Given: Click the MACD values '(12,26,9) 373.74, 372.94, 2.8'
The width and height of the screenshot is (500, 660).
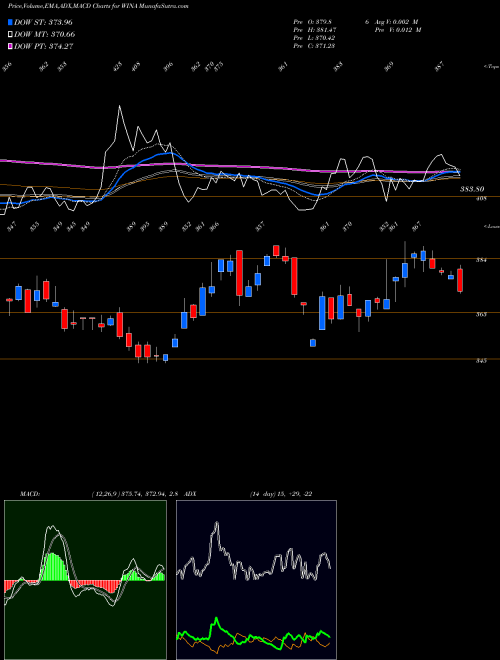Looking at the screenshot, I should [x=136, y=494].
